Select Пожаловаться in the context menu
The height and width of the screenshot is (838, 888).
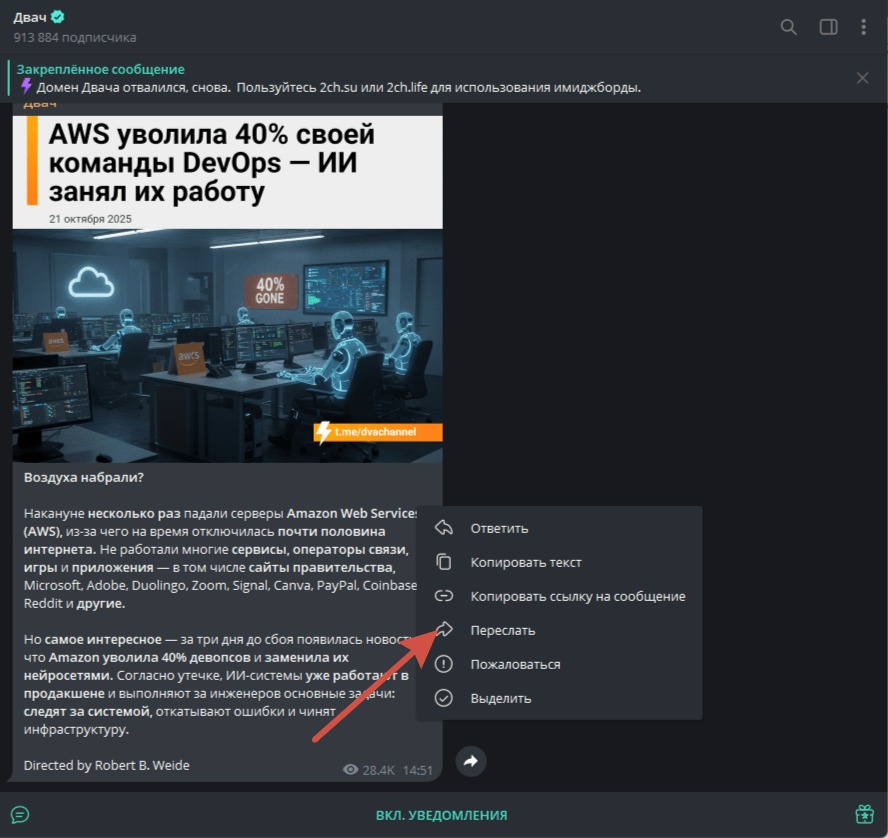(559, 664)
